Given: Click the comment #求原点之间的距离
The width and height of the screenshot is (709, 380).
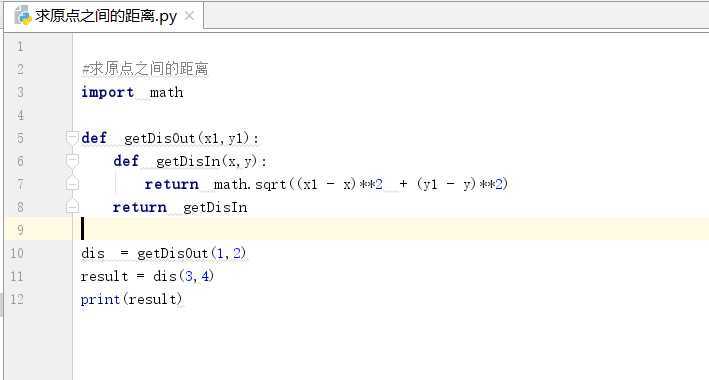Looking at the screenshot, I should (x=145, y=69).
